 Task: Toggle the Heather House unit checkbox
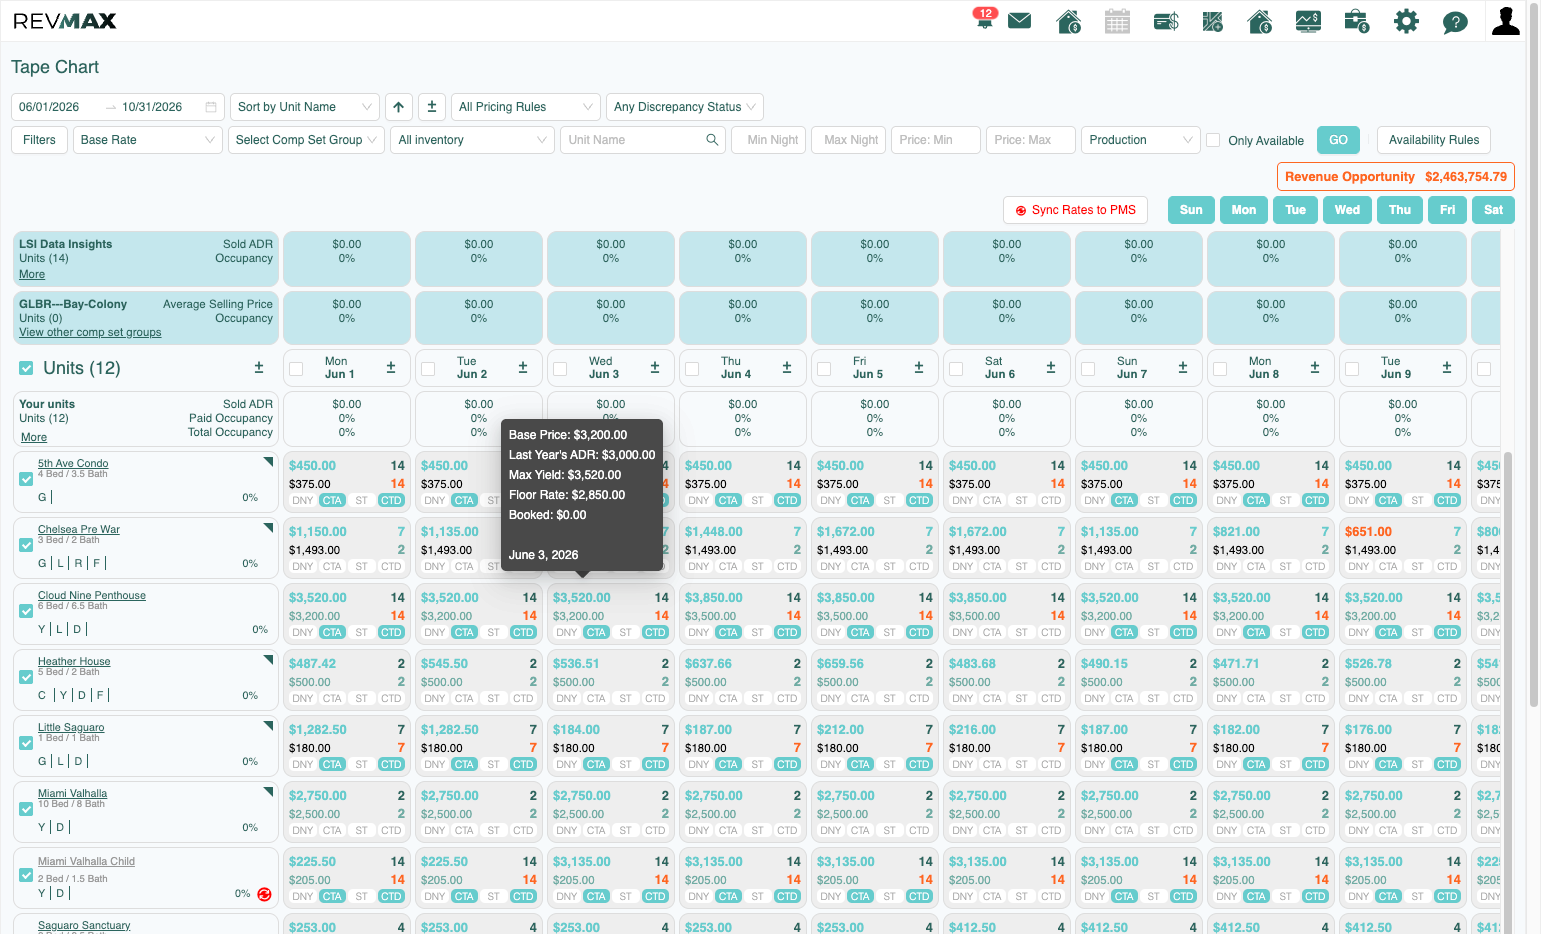point(26,677)
